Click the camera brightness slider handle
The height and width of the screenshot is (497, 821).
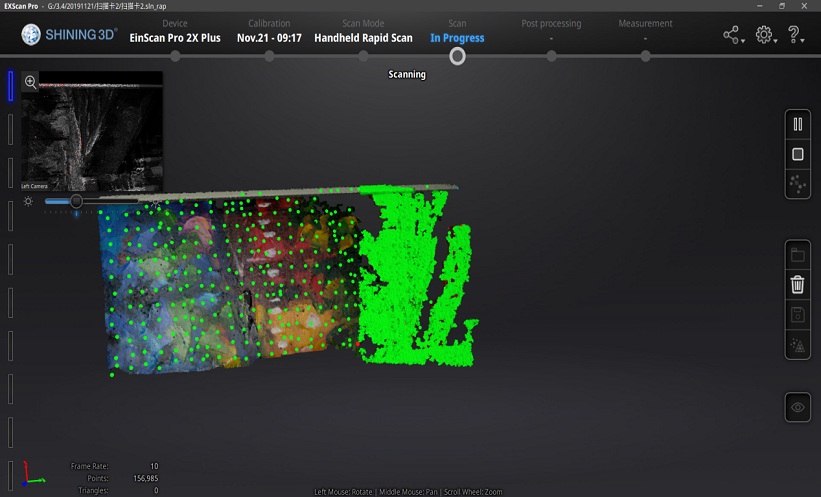(x=76, y=202)
